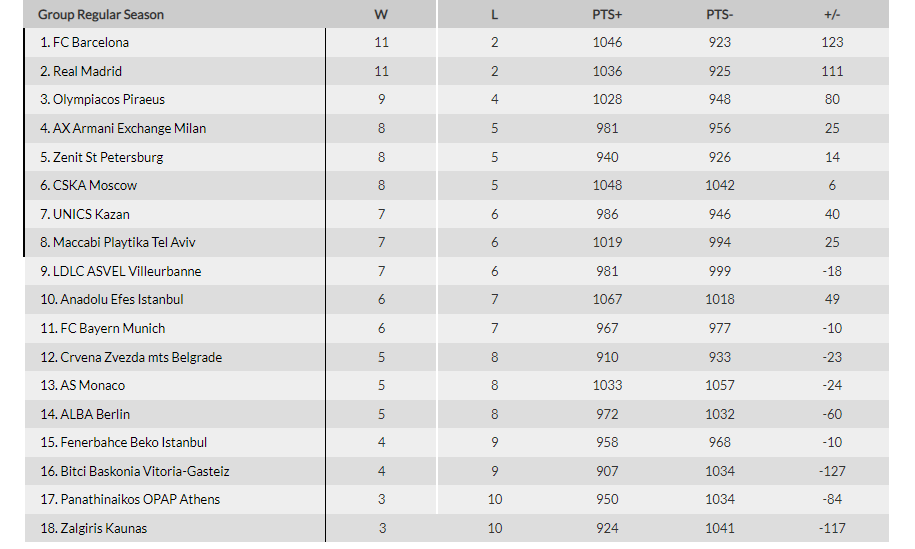Select Real Madrid in the standings
The image size is (915, 549).
point(88,71)
